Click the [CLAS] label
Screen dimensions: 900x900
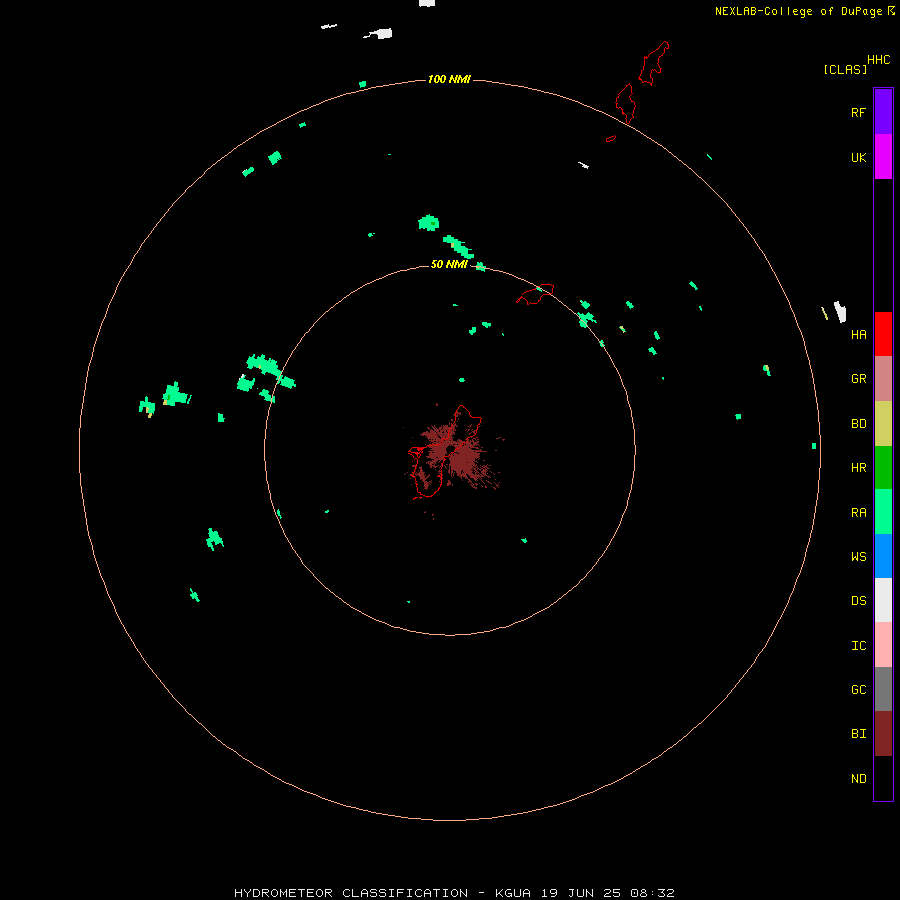[x=845, y=69]
